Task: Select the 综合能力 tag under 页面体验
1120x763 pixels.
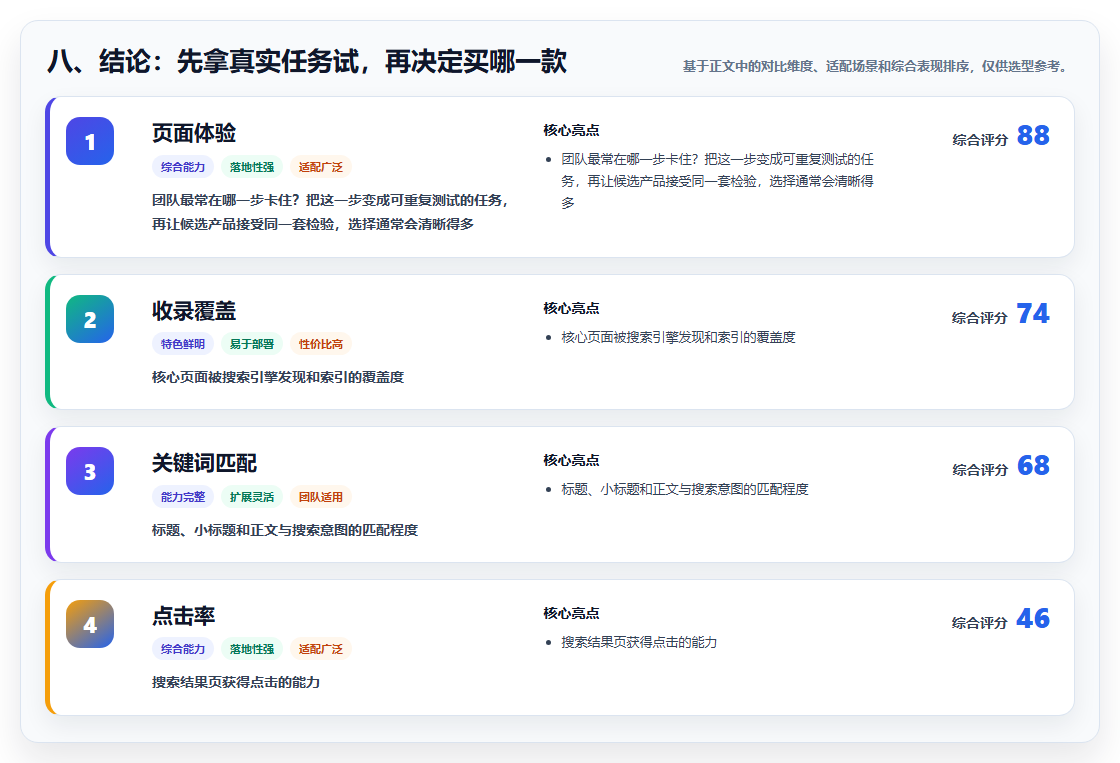Action: coord(183,166)
